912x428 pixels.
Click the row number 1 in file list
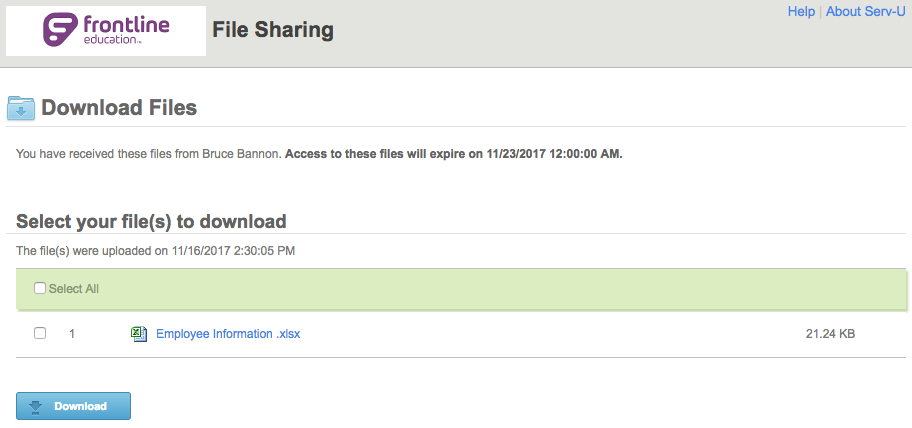[72, 334]
